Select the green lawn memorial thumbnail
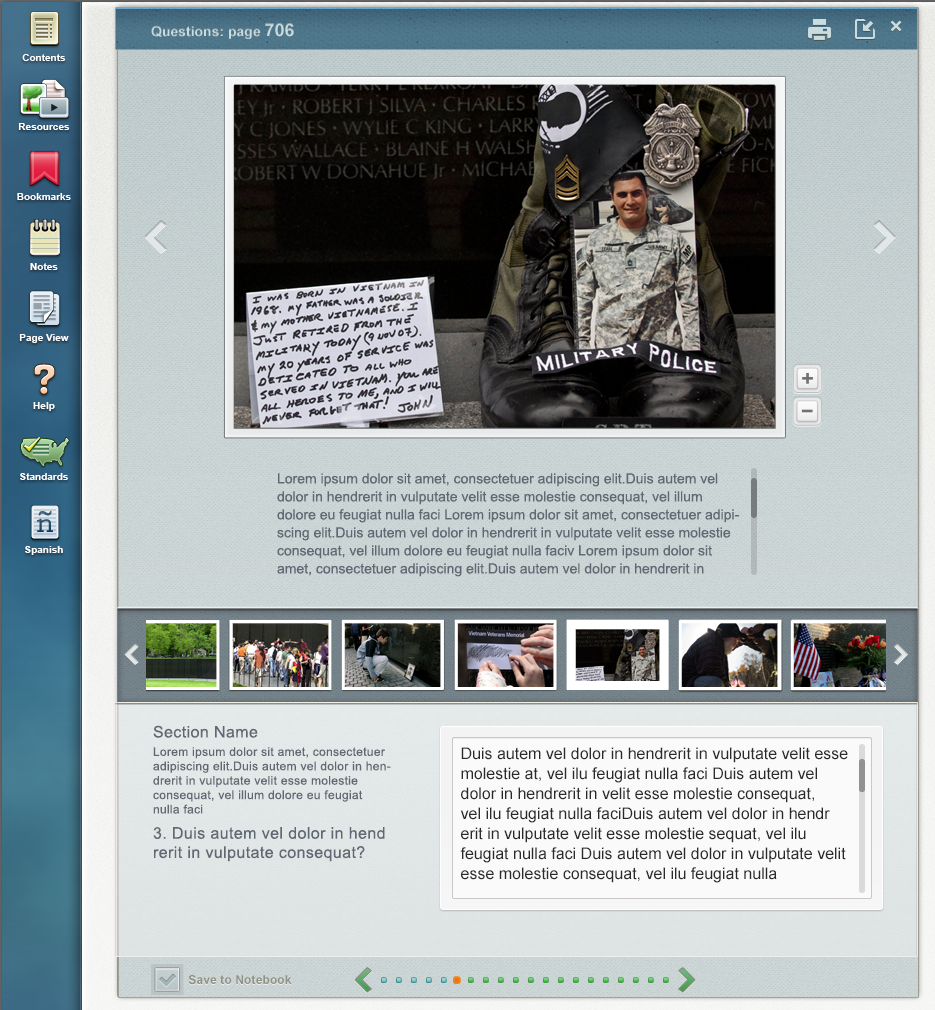 click(x=182, y=654)
